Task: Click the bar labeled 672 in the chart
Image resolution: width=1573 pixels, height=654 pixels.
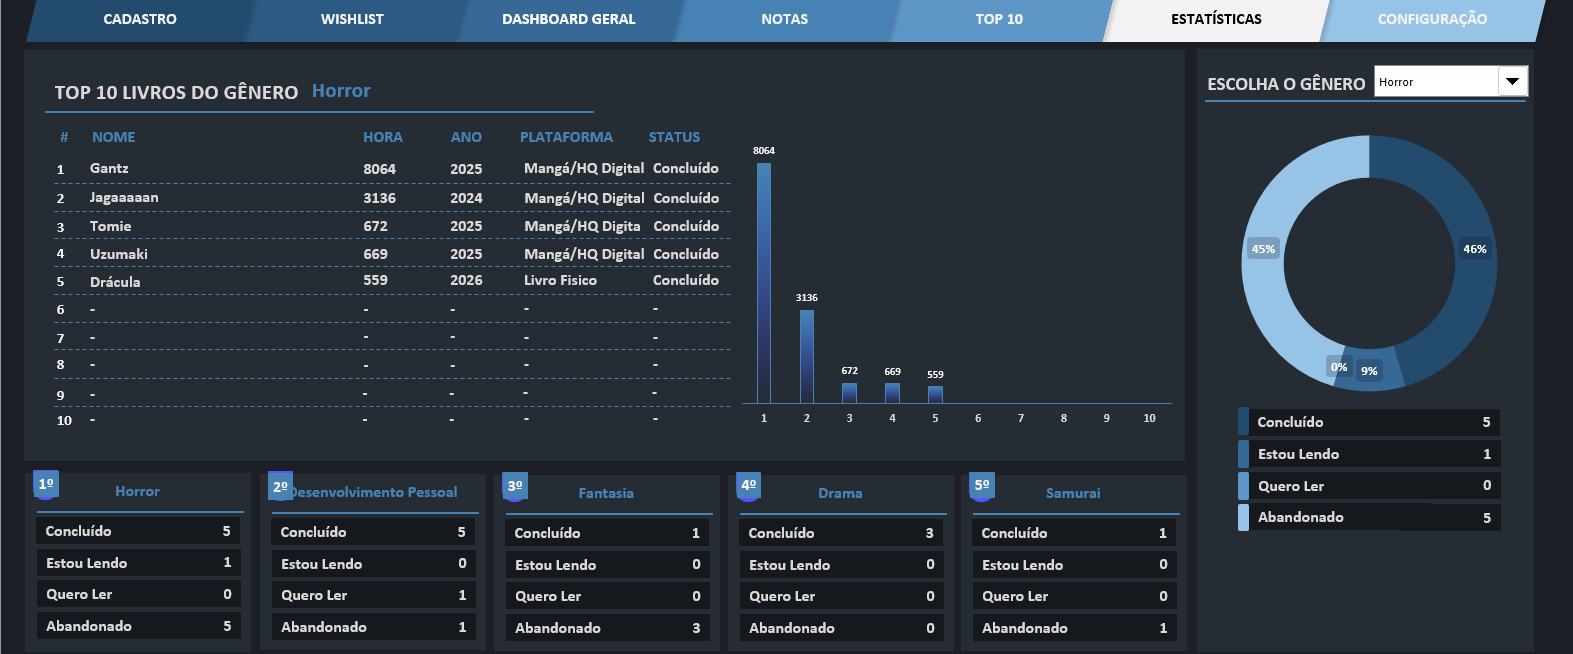Action: pyautogui.click(x=850, y=393)
